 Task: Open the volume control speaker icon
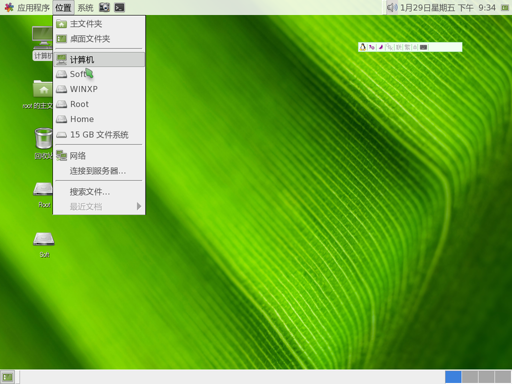[392, 7]
